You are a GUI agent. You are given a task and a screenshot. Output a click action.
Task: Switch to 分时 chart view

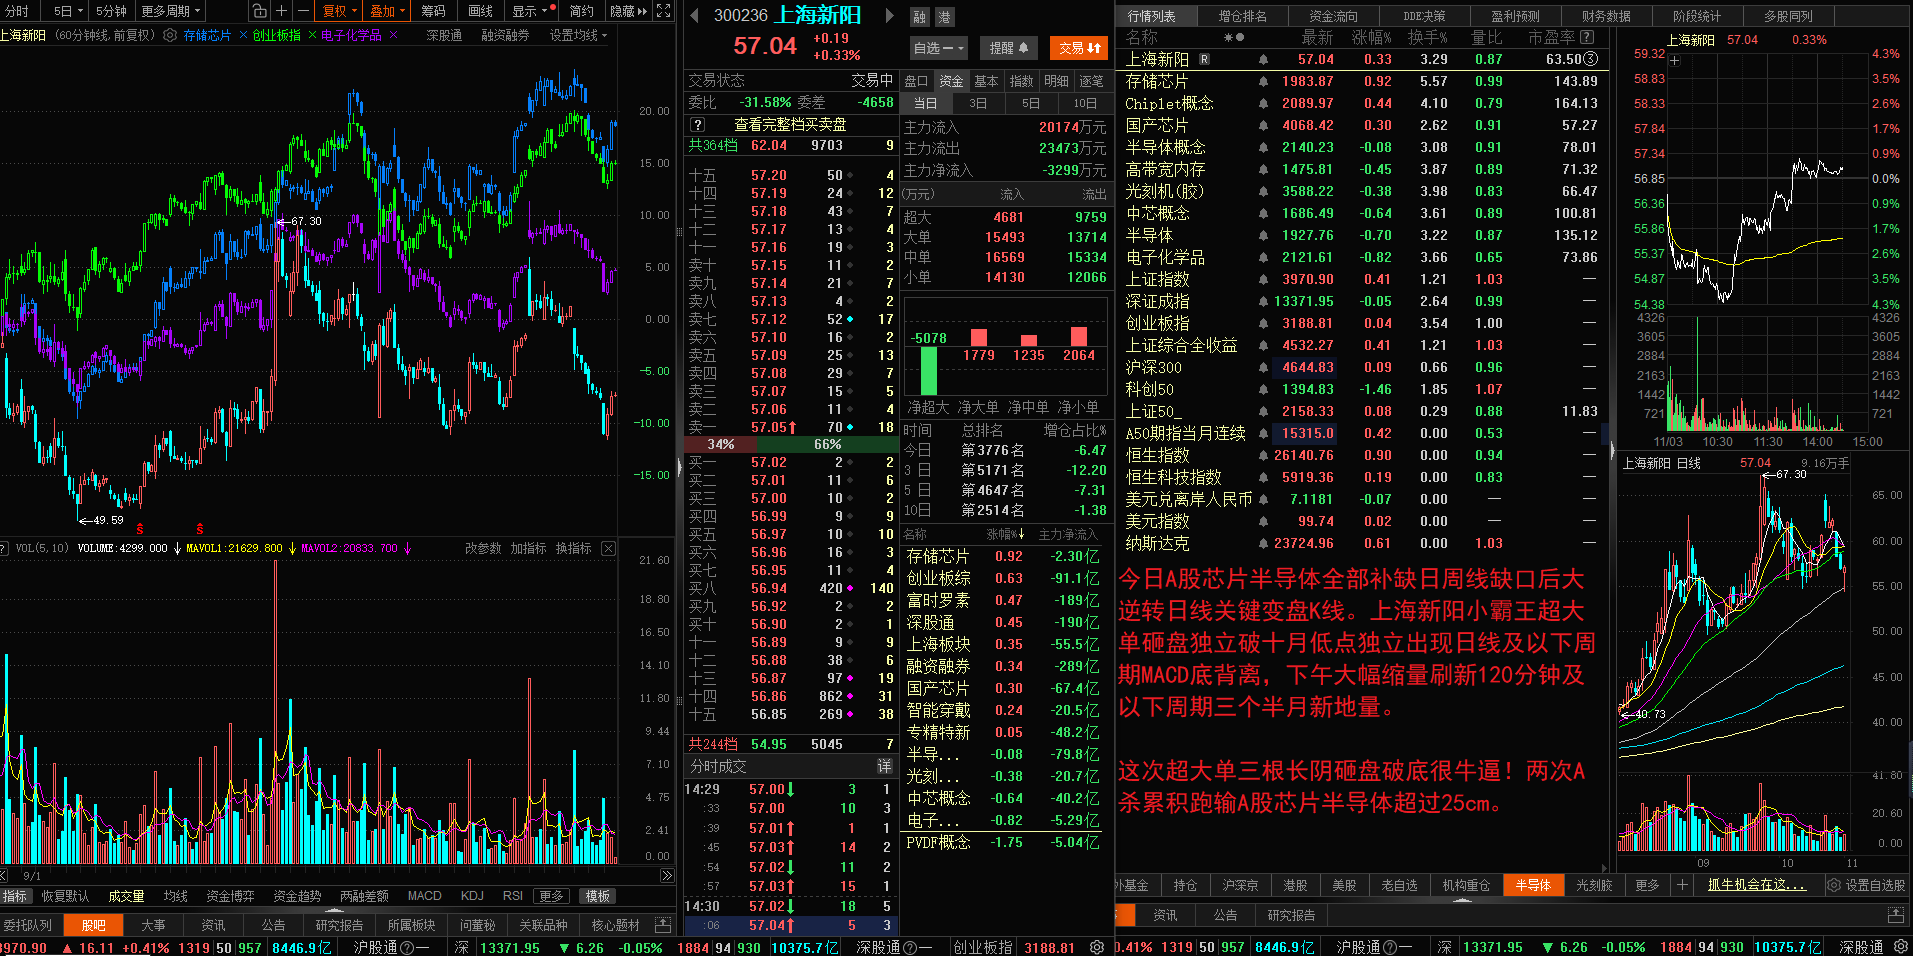coord(17,11)
